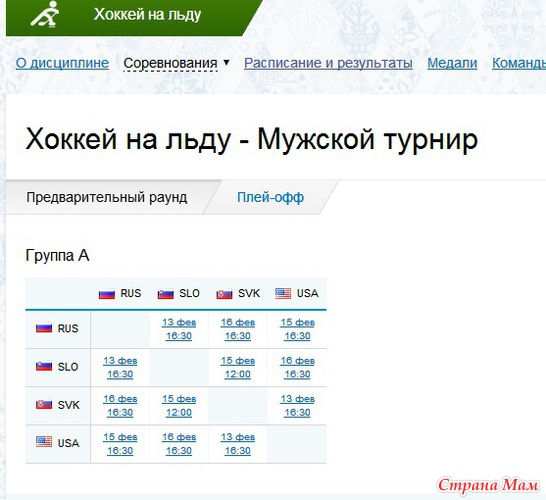The width and height of the screenshot is (546, 500).
Task: Open the О дисциплине link
Action: [62, 63]
